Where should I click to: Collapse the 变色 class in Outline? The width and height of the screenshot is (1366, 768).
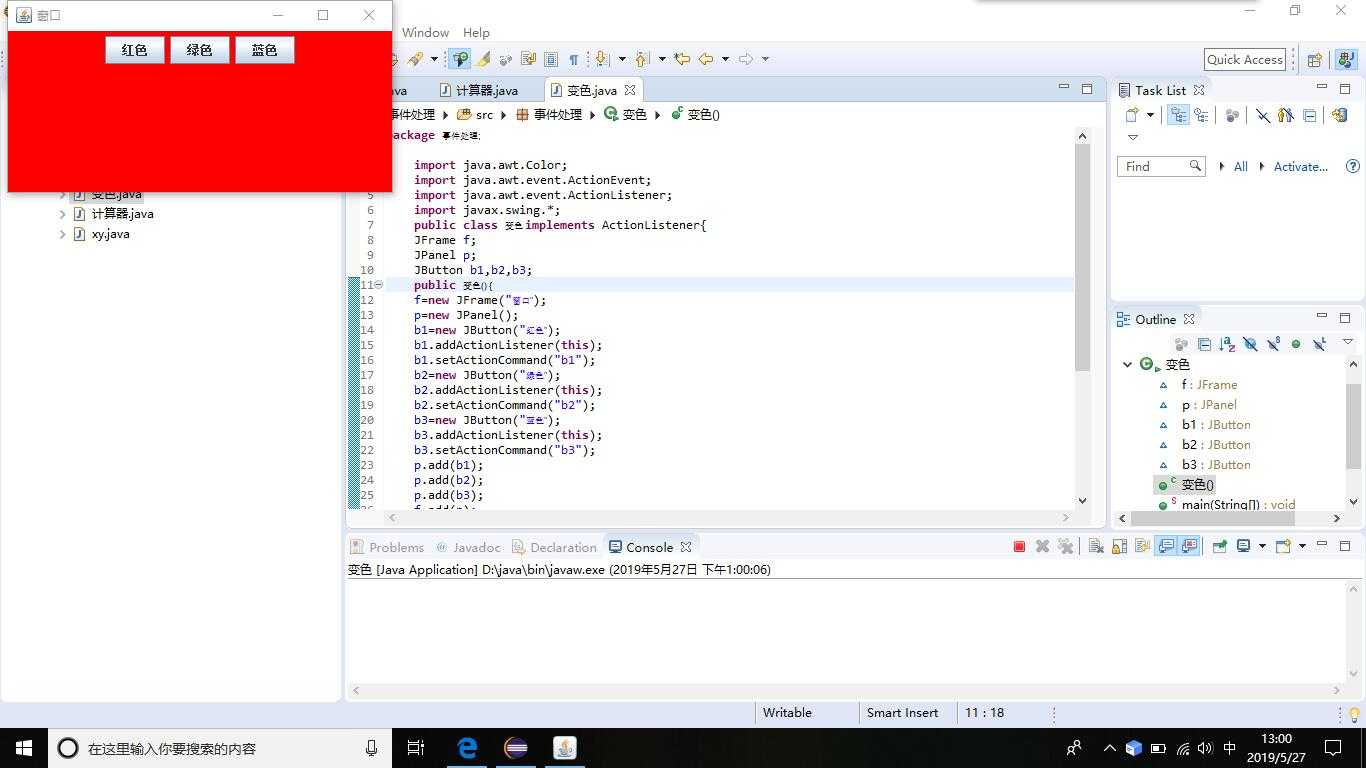[x=1127, y=365]
